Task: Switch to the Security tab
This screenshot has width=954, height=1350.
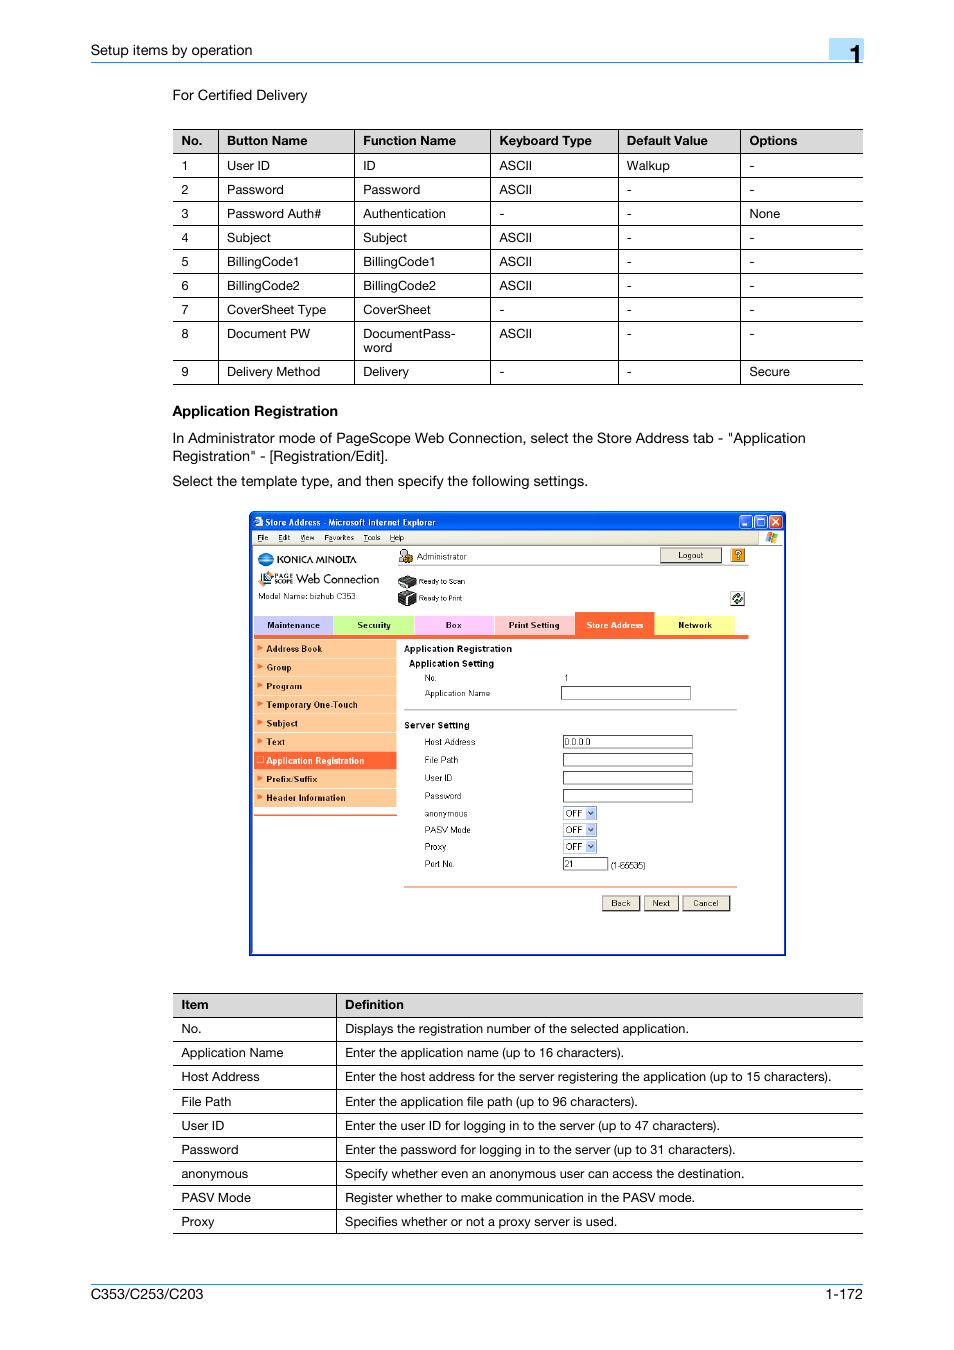Action: [x=374, y=625]
